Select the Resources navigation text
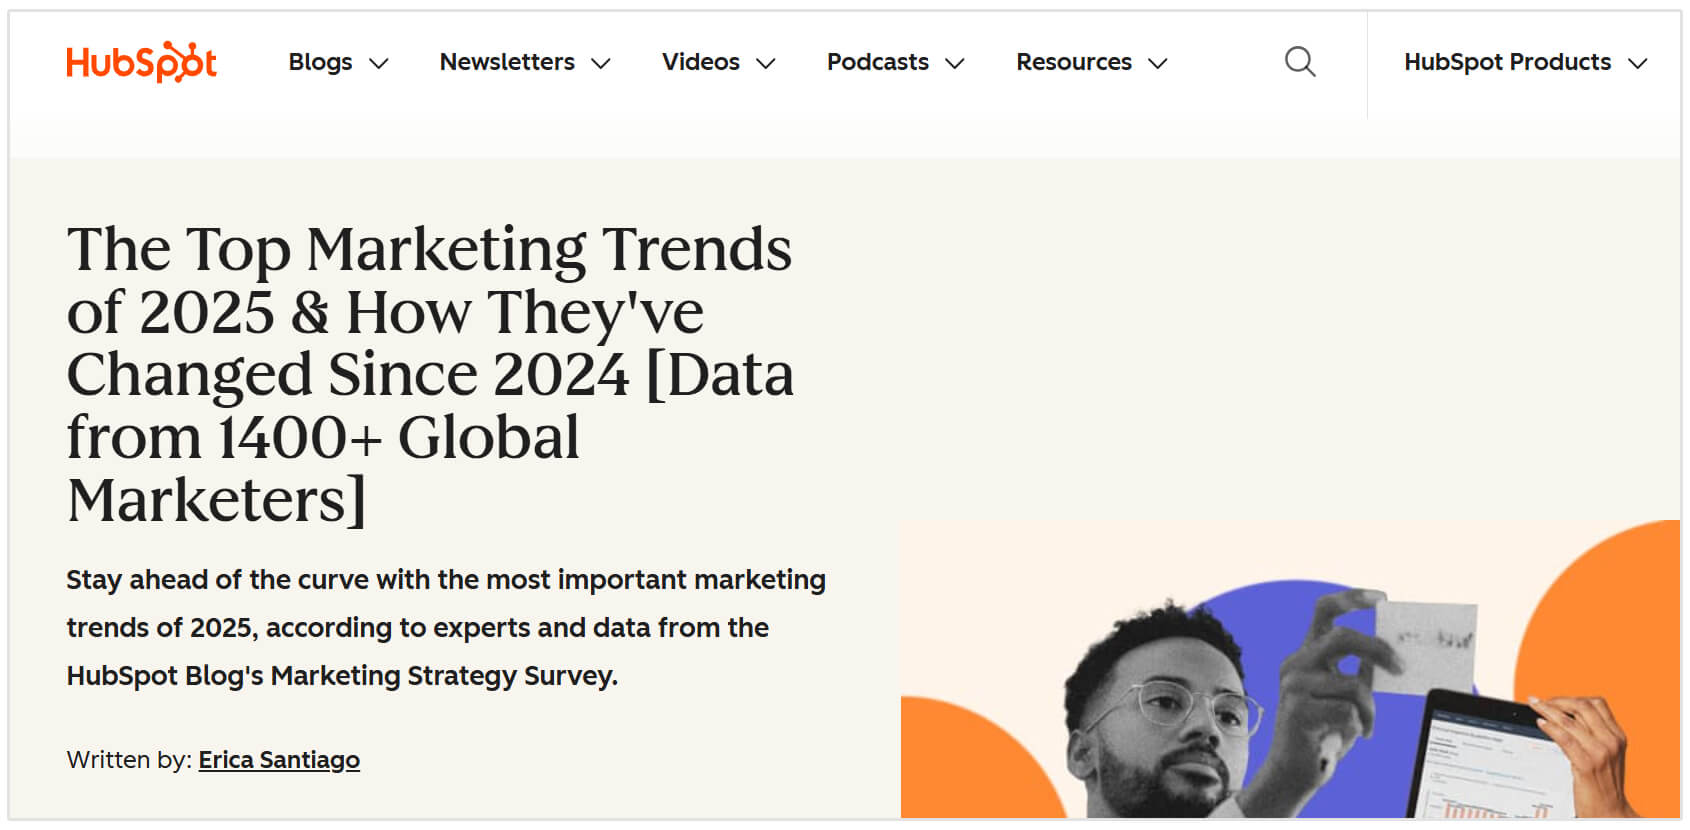Viewport: 1690px width, 830px height. click(1073, 62)
